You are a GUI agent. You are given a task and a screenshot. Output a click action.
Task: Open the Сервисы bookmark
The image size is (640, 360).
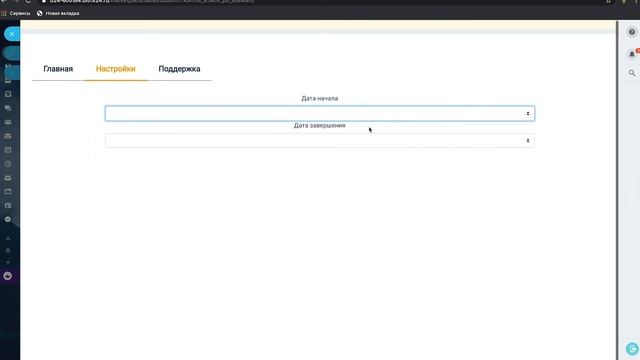tap(16, 13)
